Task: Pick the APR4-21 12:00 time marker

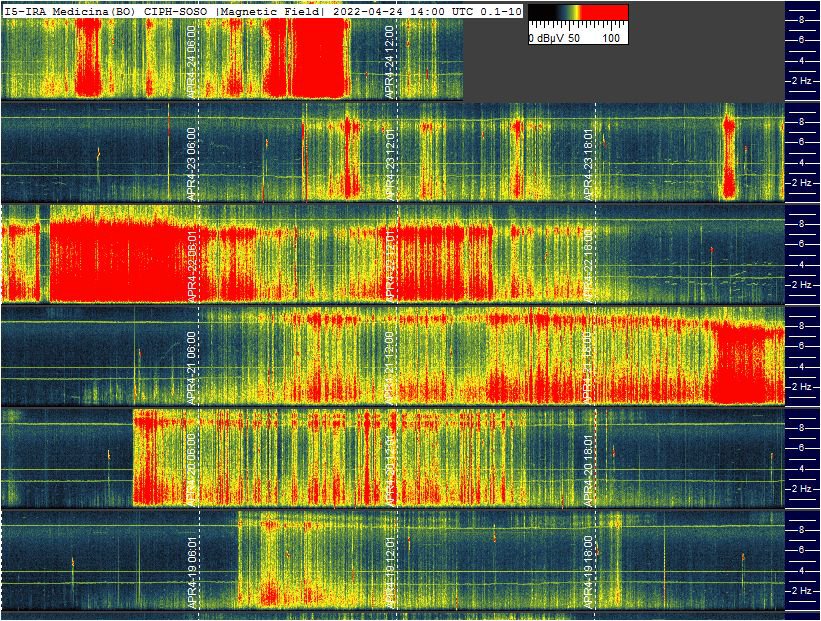Action: click(389, 366)
